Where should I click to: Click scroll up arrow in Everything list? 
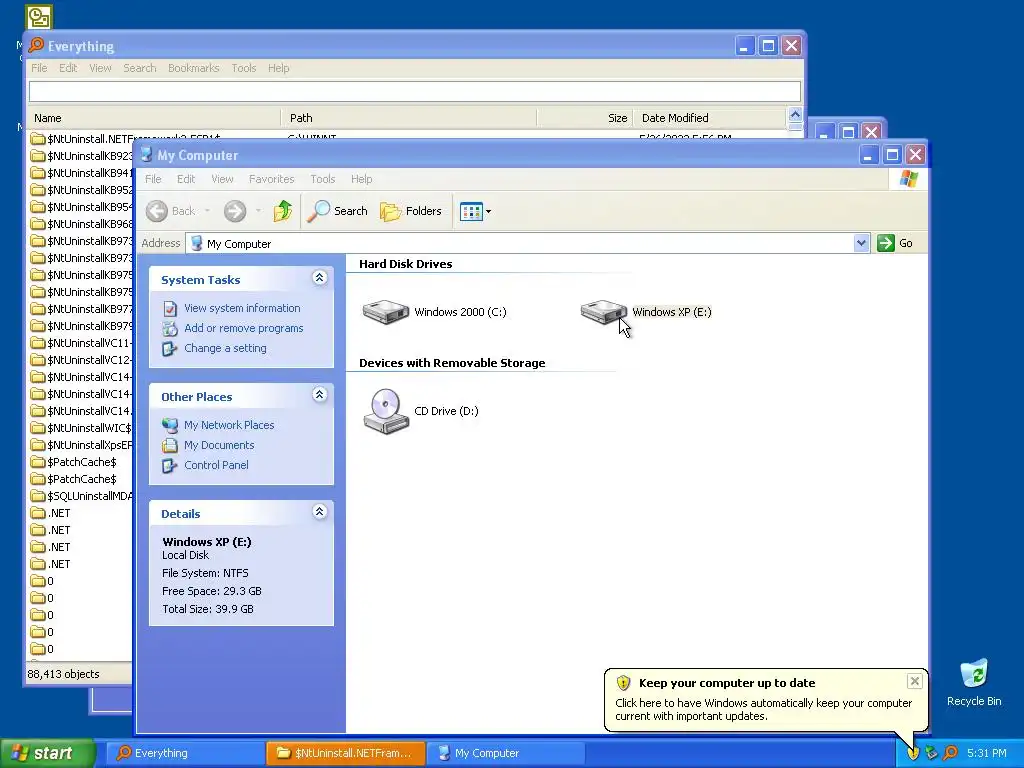(795, 115)
